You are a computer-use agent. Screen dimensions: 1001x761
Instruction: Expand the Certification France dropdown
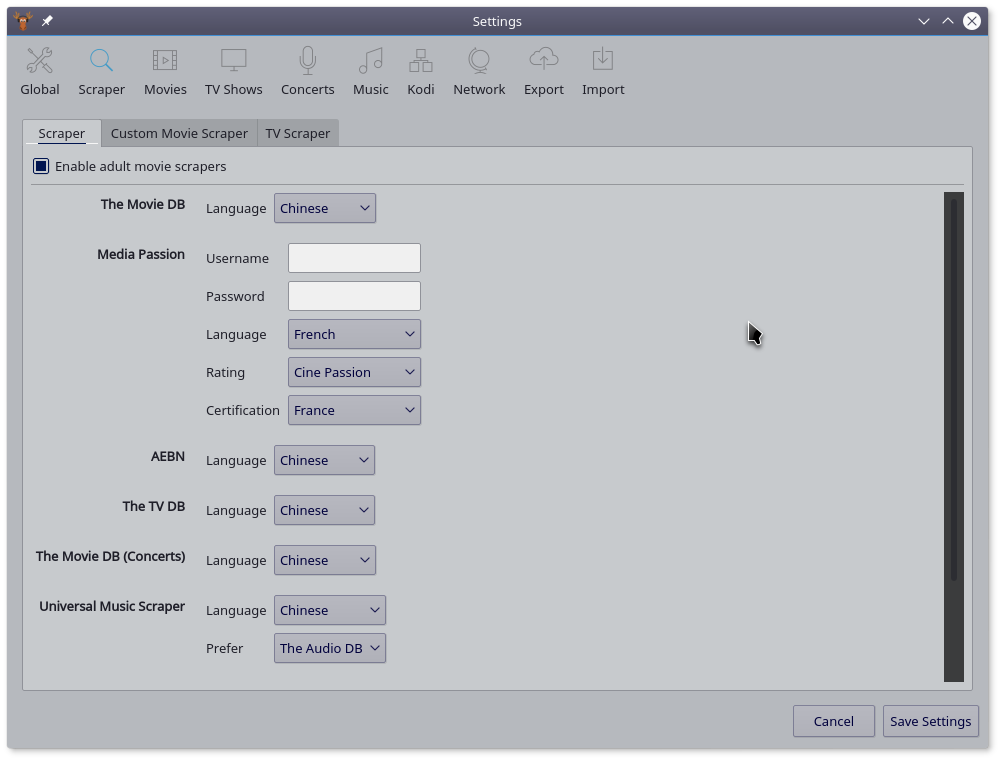(354, 410)
